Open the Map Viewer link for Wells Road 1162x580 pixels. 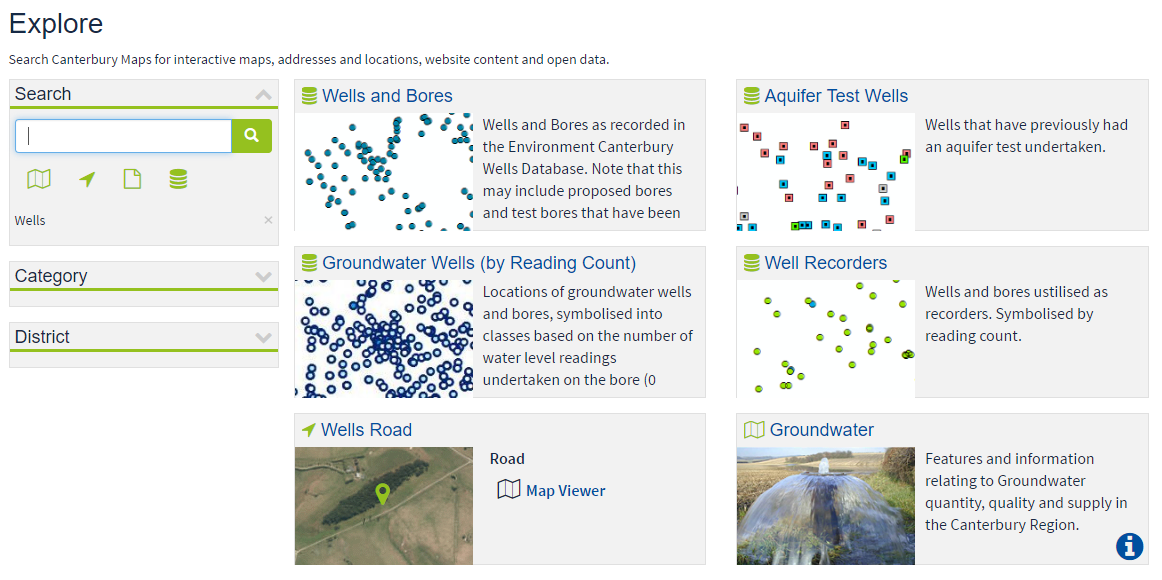[565, 490]
